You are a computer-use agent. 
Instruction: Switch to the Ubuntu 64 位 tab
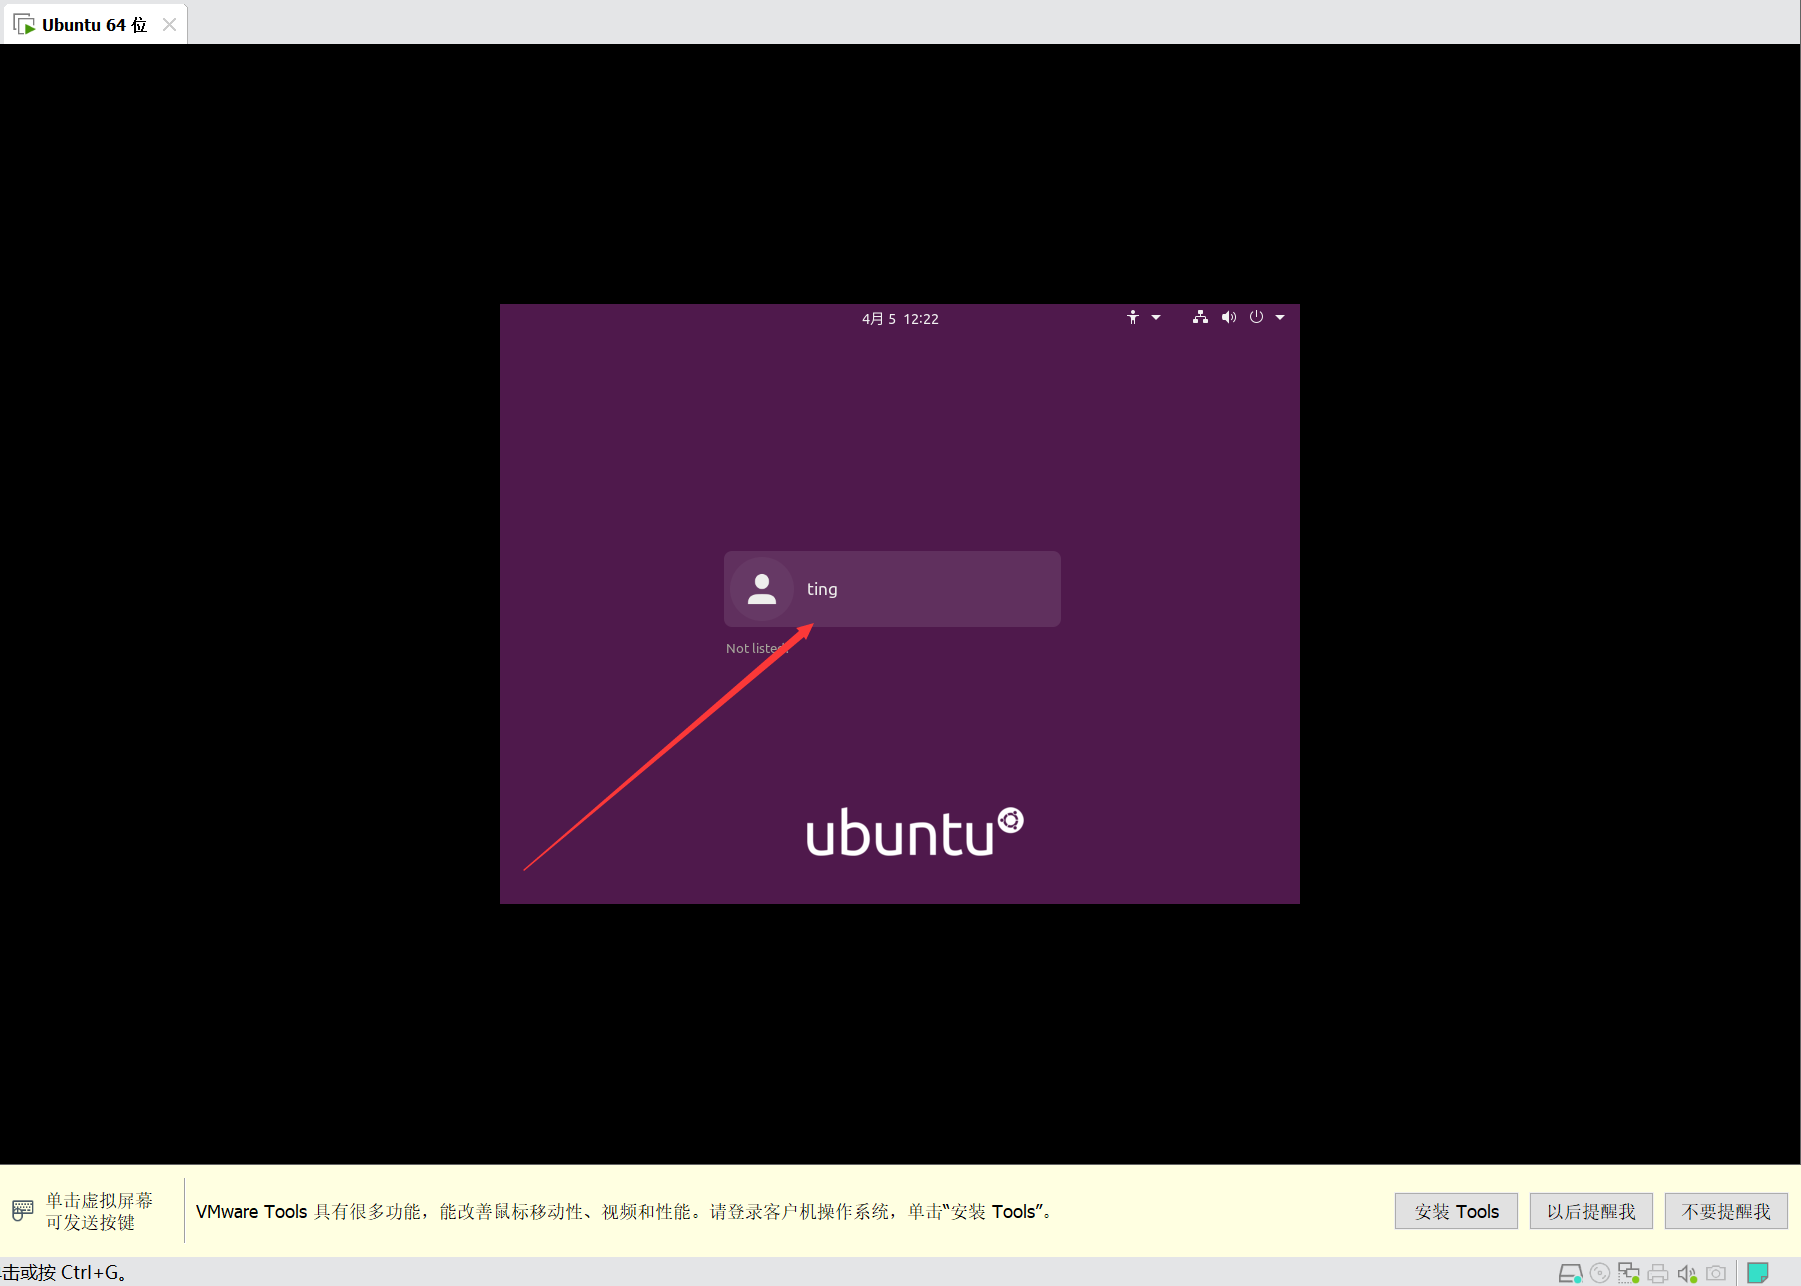coord(94,25)
